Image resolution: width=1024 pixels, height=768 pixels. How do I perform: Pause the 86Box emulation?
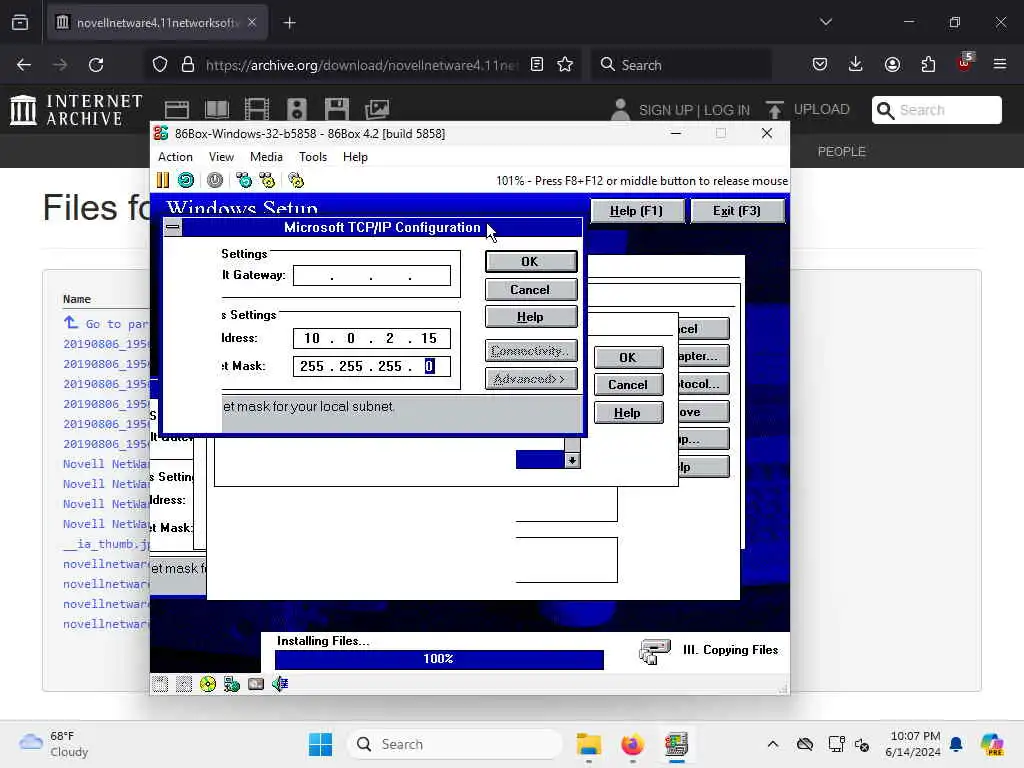tap(163, 180)
